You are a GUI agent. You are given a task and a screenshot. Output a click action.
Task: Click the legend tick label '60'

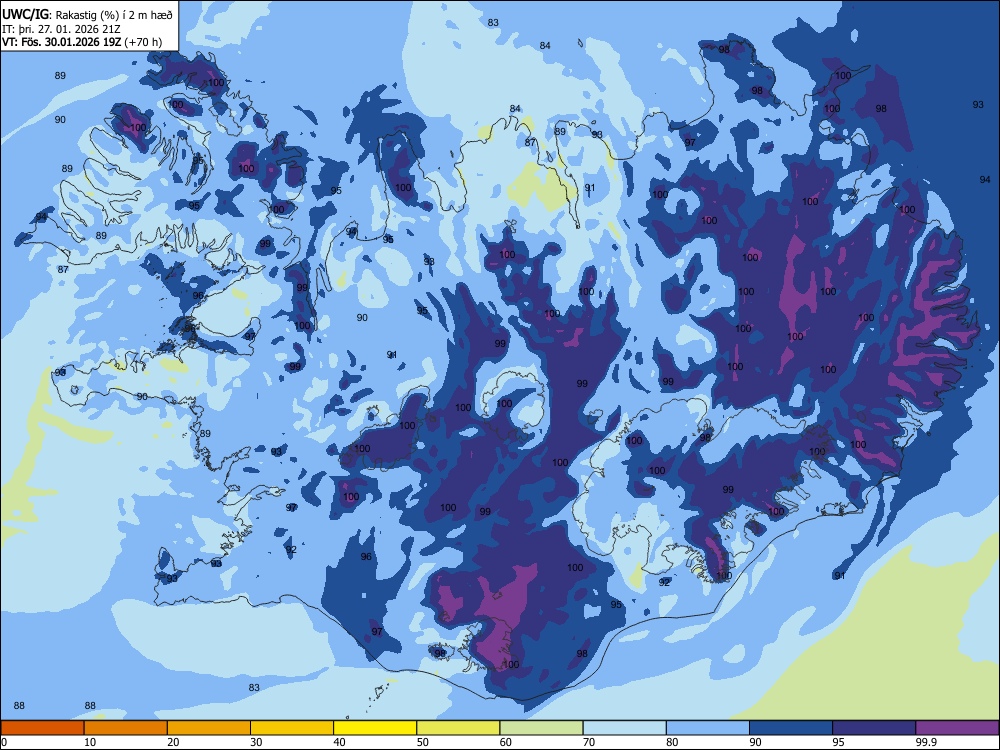[506, 742]
